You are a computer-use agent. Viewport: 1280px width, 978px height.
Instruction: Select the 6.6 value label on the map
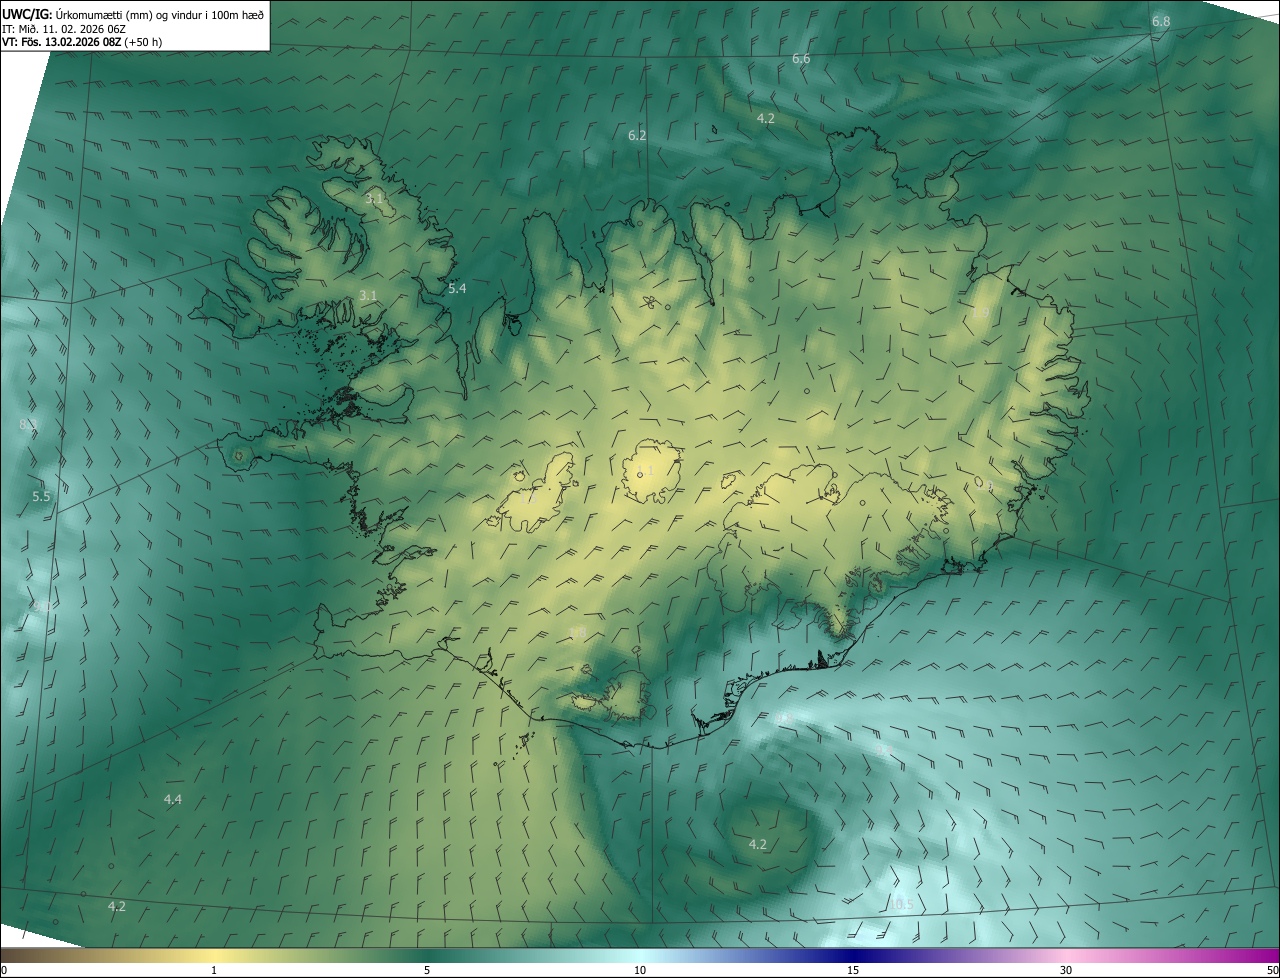(x=801, y=59)
